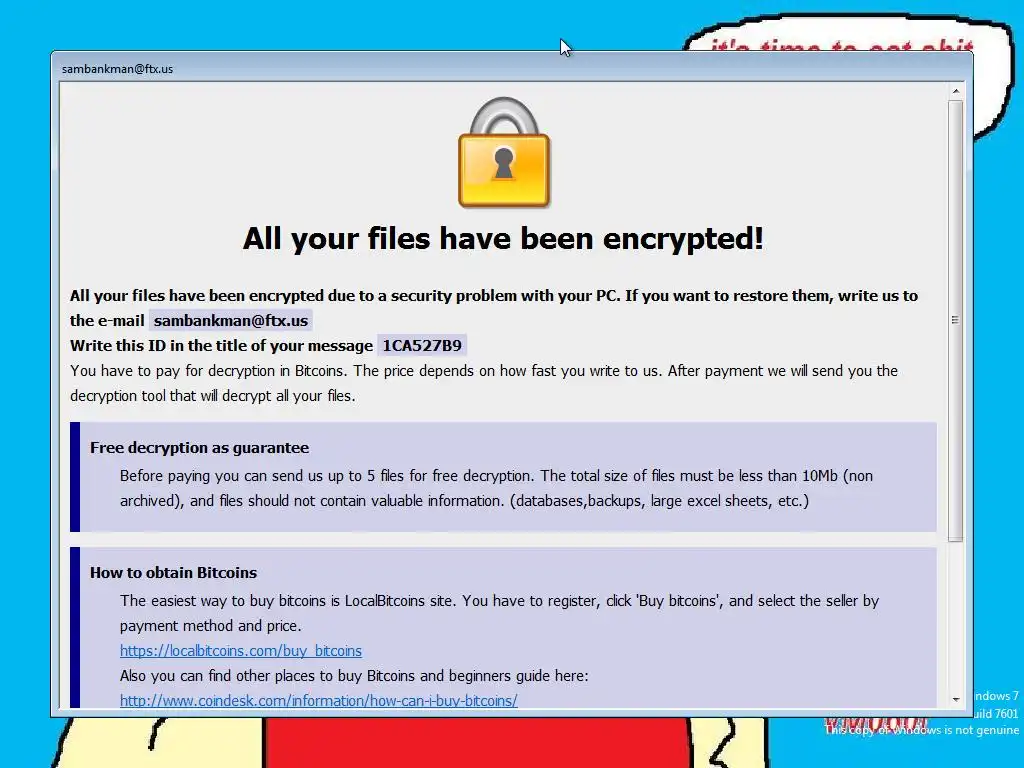
Task: Click the scrollbar up arrow
Action: pyautogui.click(x=955, y=91)
